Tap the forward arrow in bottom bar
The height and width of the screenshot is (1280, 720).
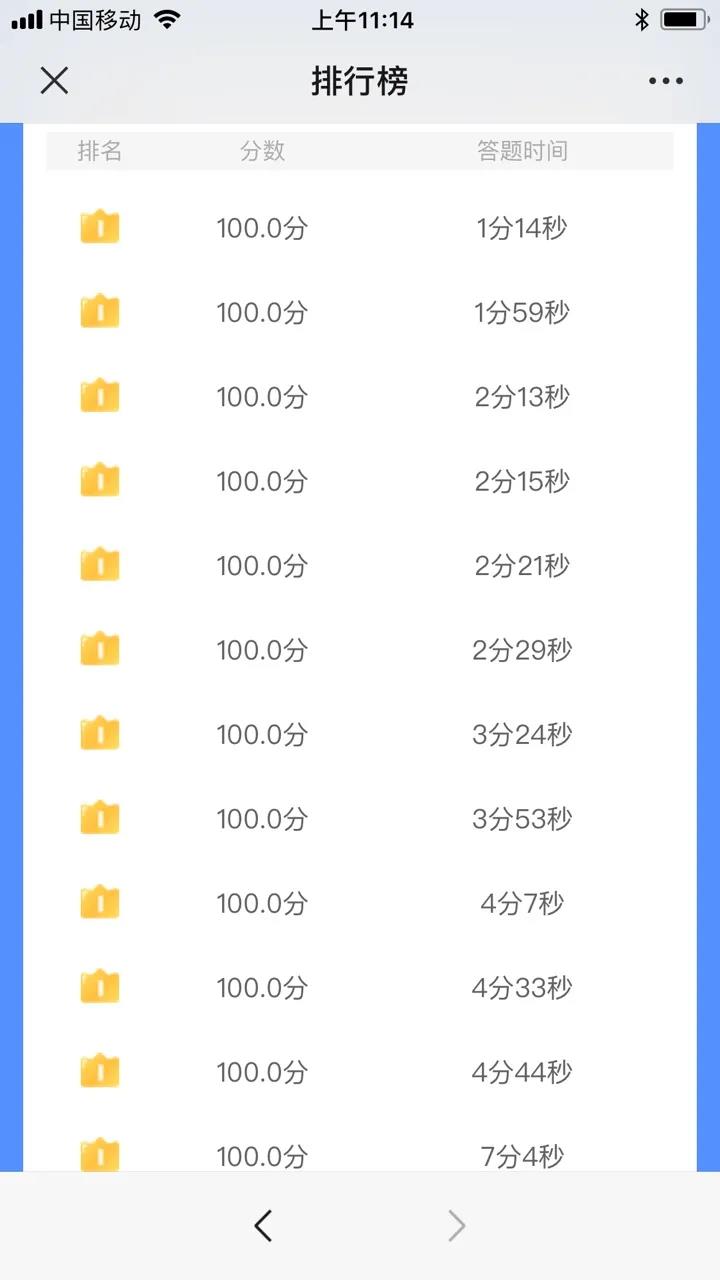[x=456, y=1225]
